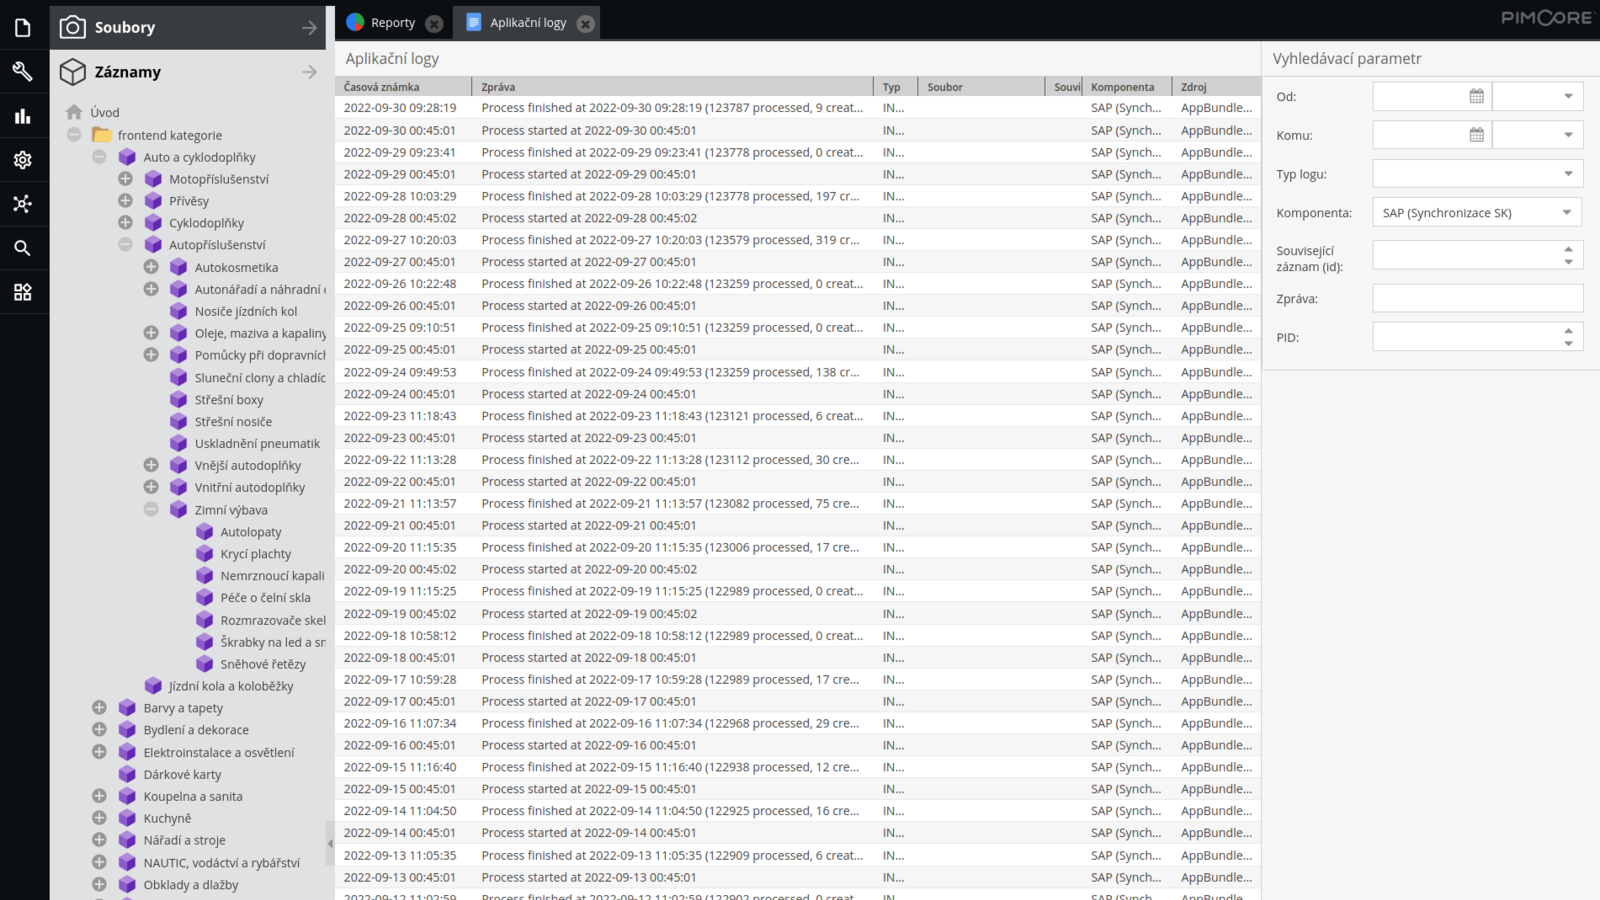Select Kuchyně tree item
This screenshot has height=900, width=1600.
click(167, 818)
